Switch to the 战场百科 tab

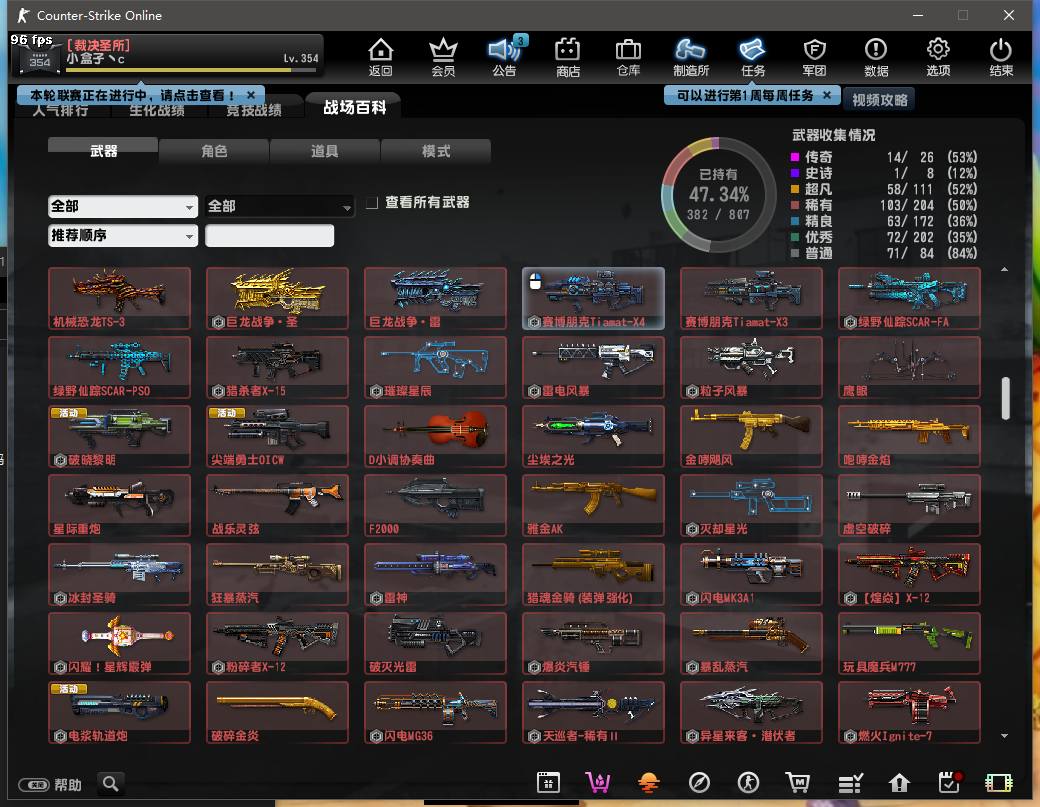[354, 107]
